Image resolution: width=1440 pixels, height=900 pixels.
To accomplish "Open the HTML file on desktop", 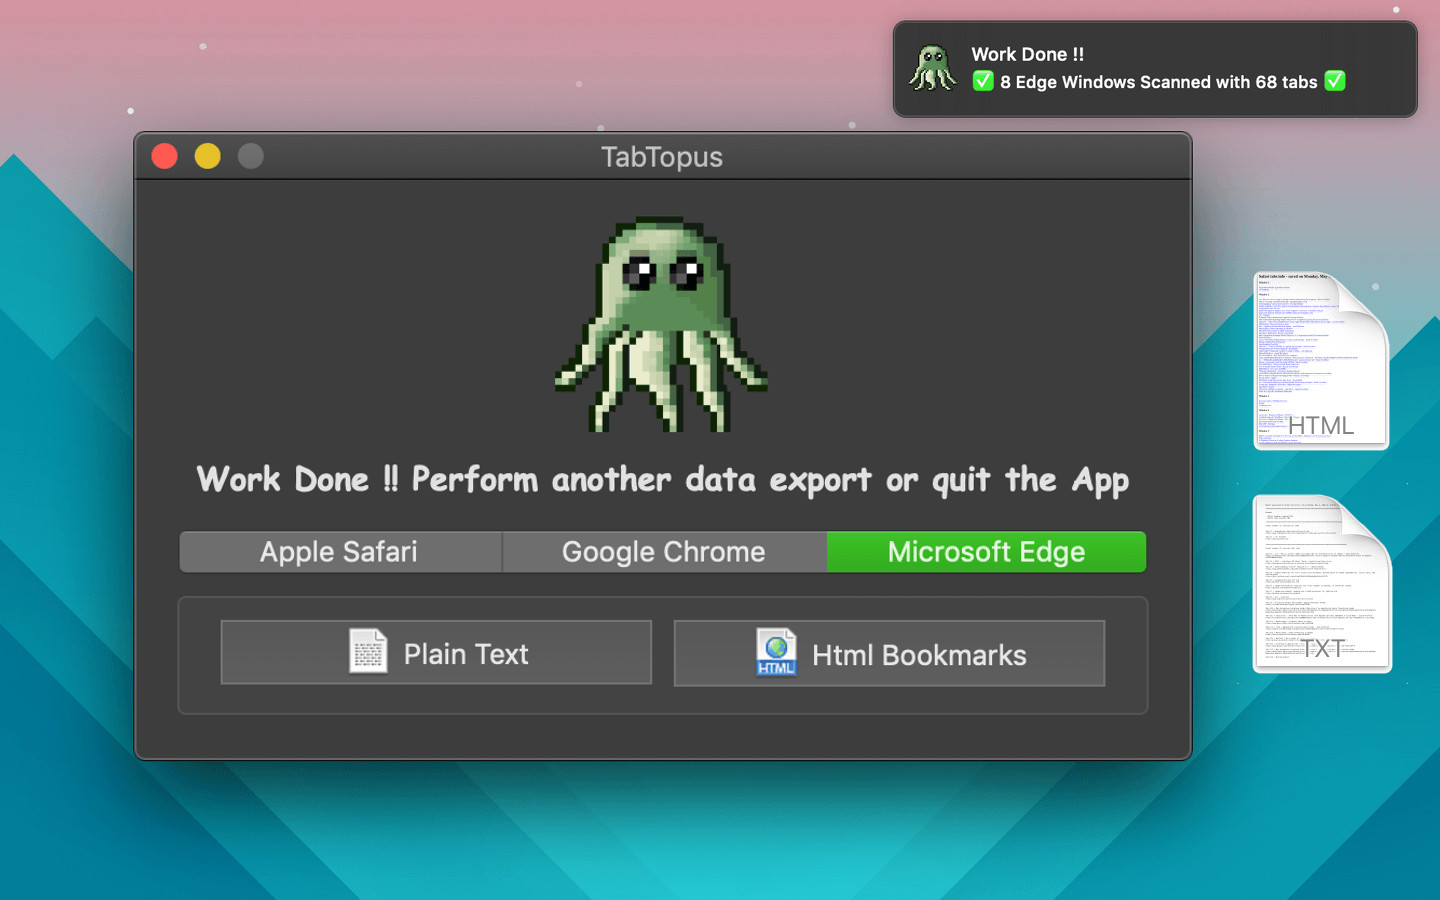I will pyautogui.click(x=1321, y=361).
